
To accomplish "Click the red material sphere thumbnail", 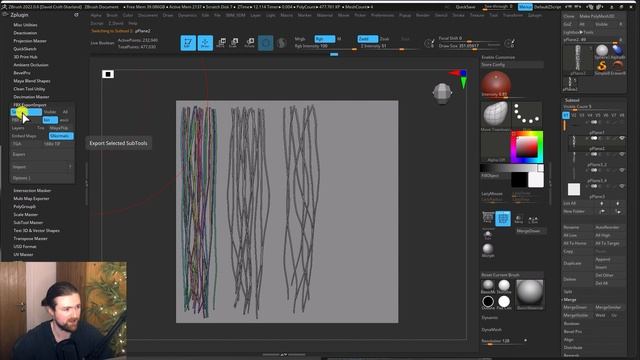I will (x=496, y=84).
